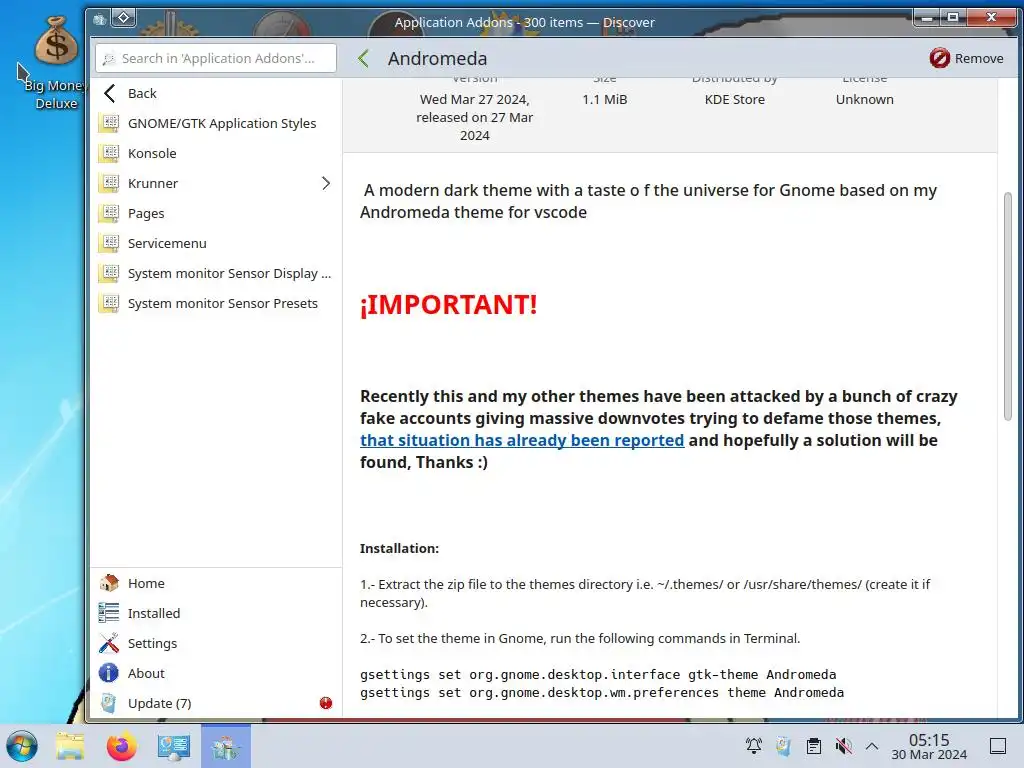Click the Update icon in the sidebar
The width and height of the screenshot is (1024, 768).
click(x=109, y=703)
